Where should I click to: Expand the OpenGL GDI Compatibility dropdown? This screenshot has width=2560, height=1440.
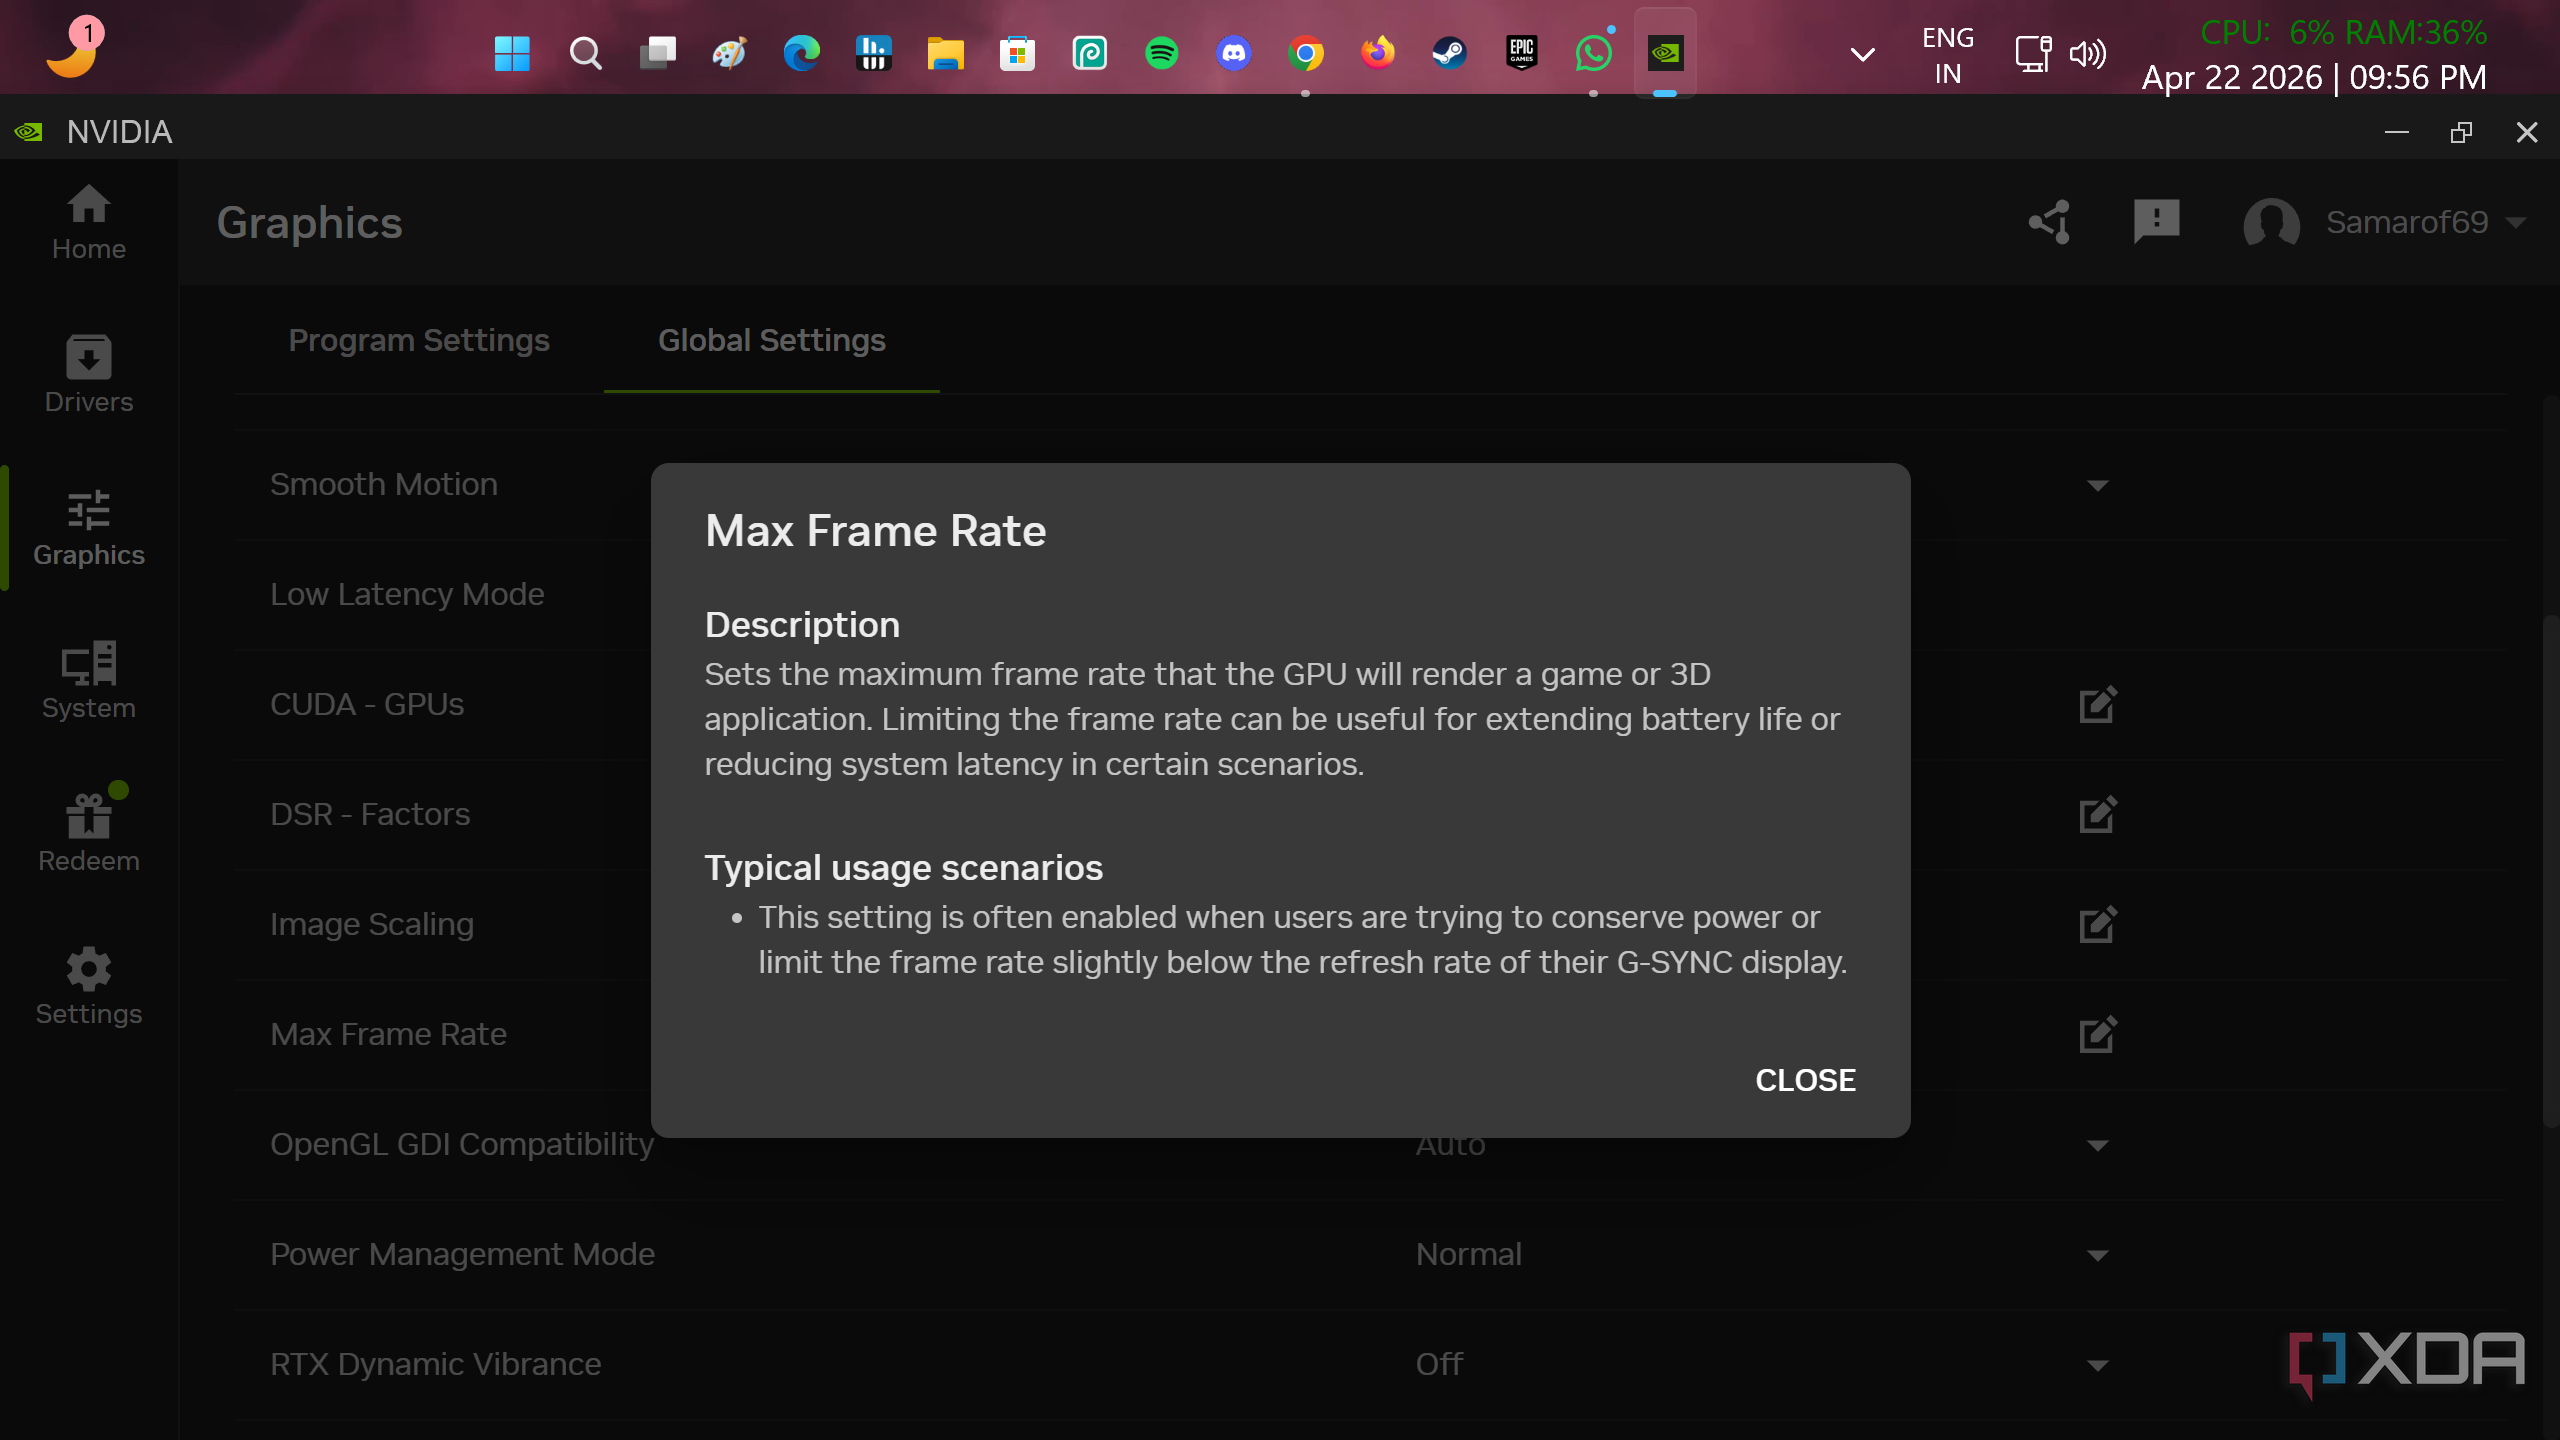2098,1145
